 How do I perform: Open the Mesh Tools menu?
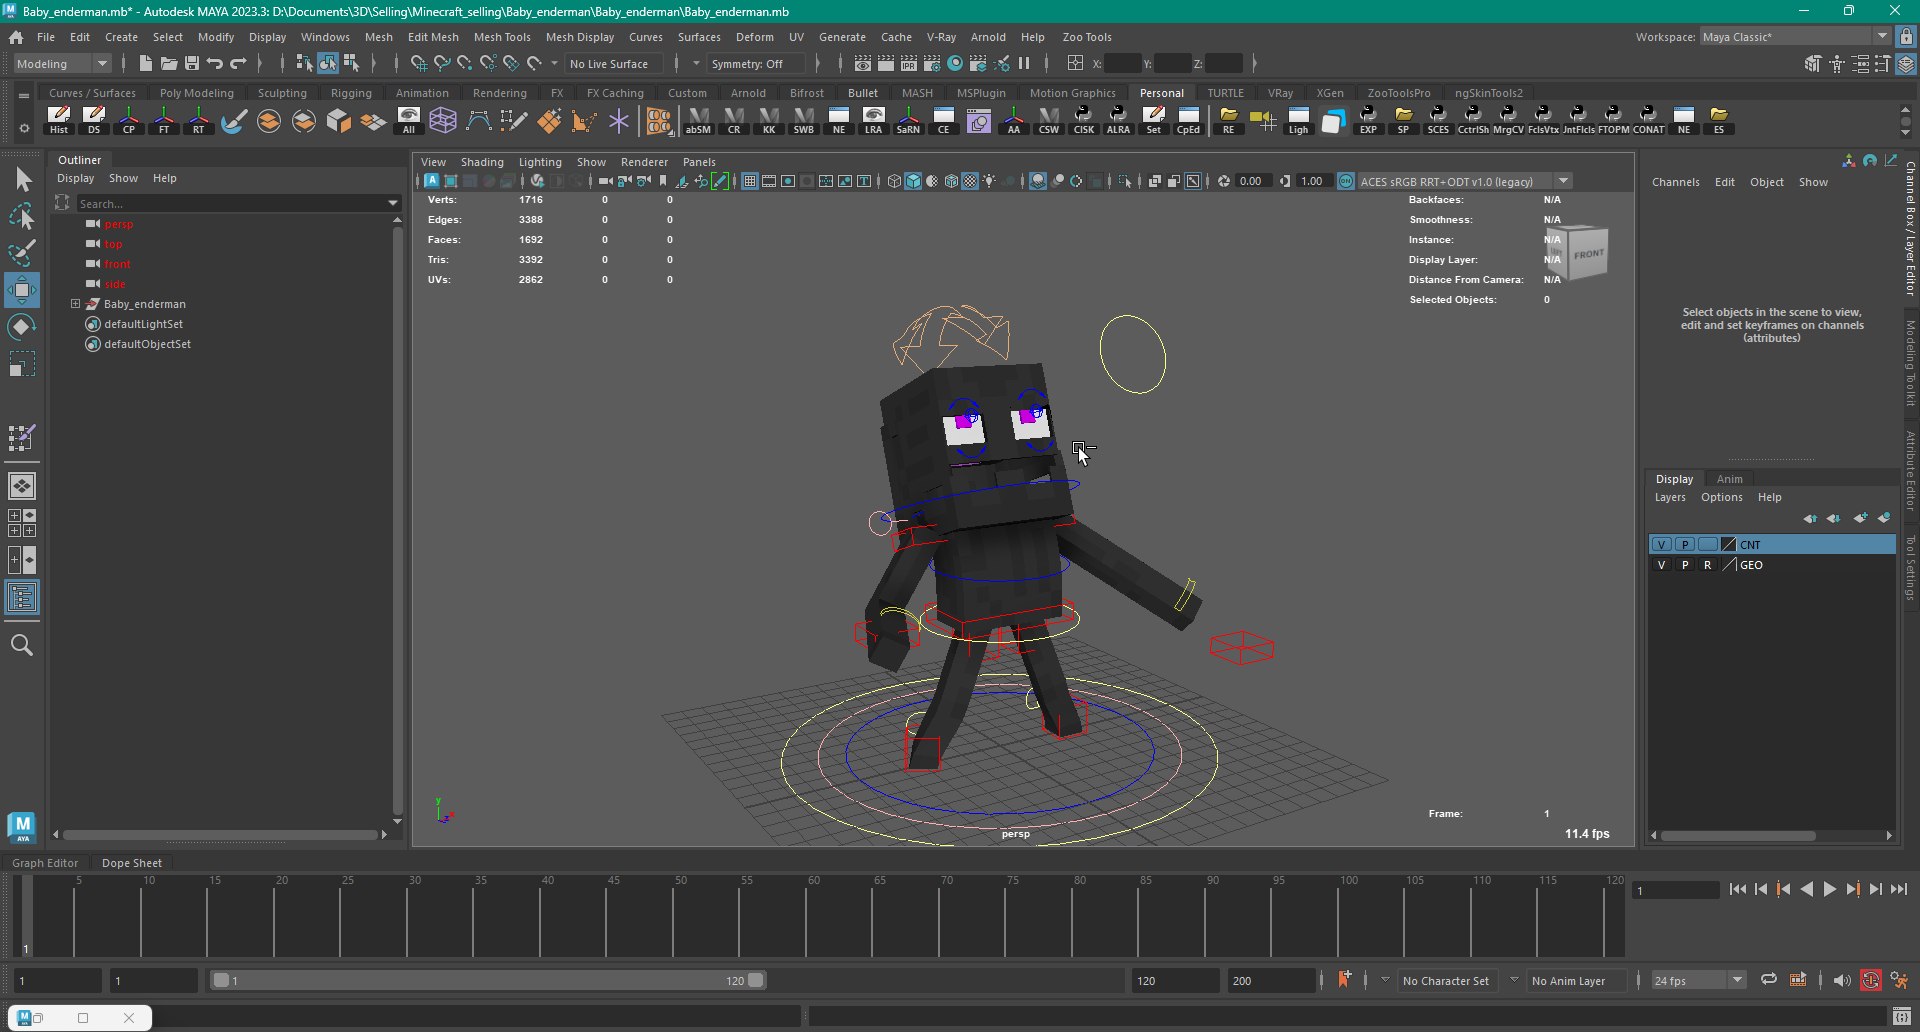pos(502,37)
